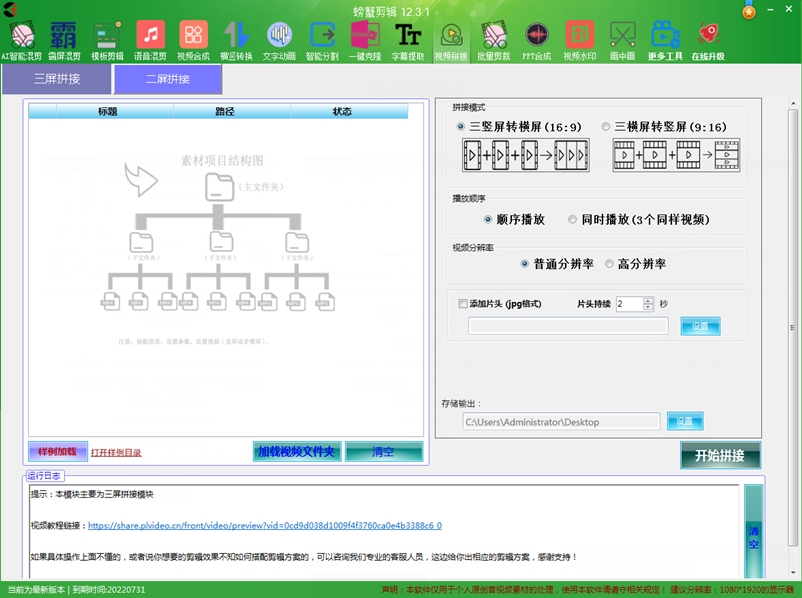The height and width of the screenshot is (598, 802).
Task: Open the 视频水印 module
Action: [580, 38]
